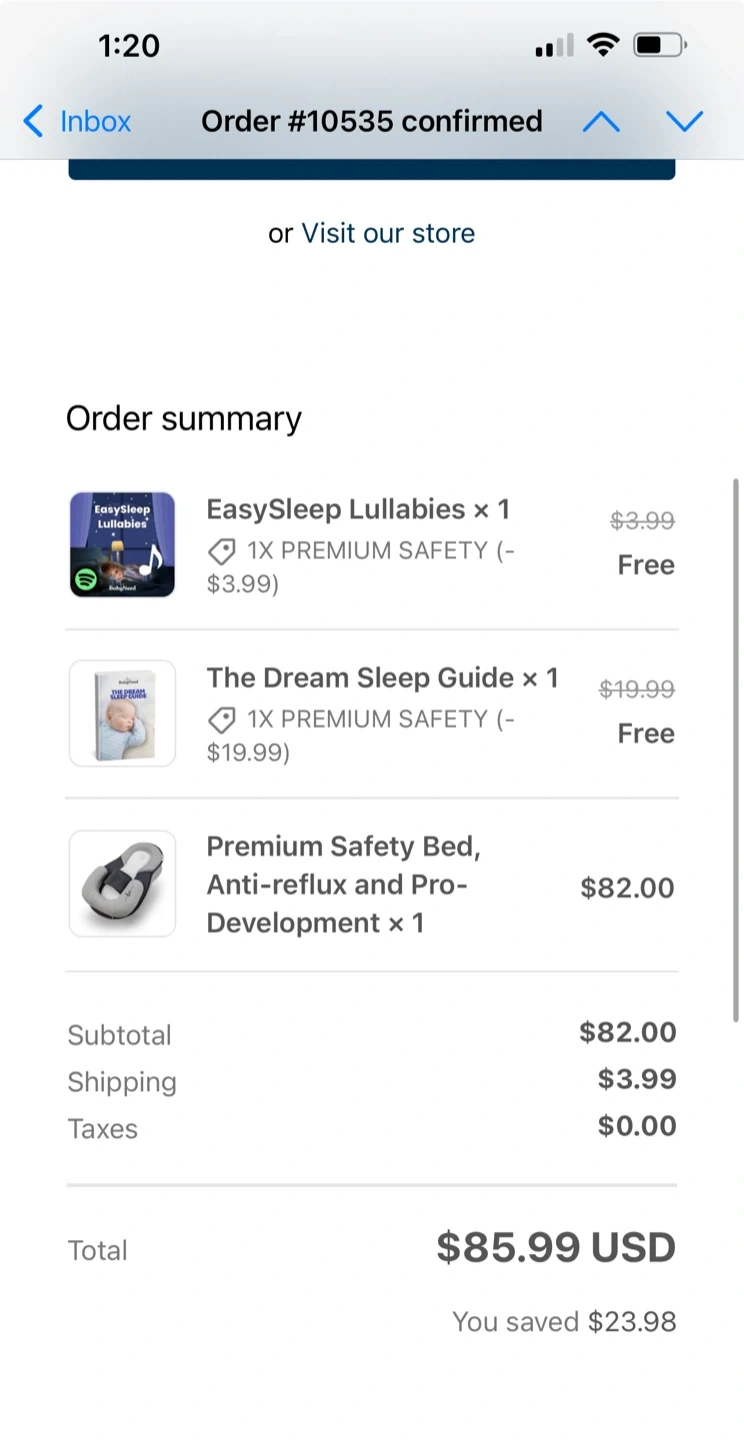Image resolution: width=744 pixels, height=1440 pixels.
Task: Tap the Inbox back label
Action: [96, 122]
